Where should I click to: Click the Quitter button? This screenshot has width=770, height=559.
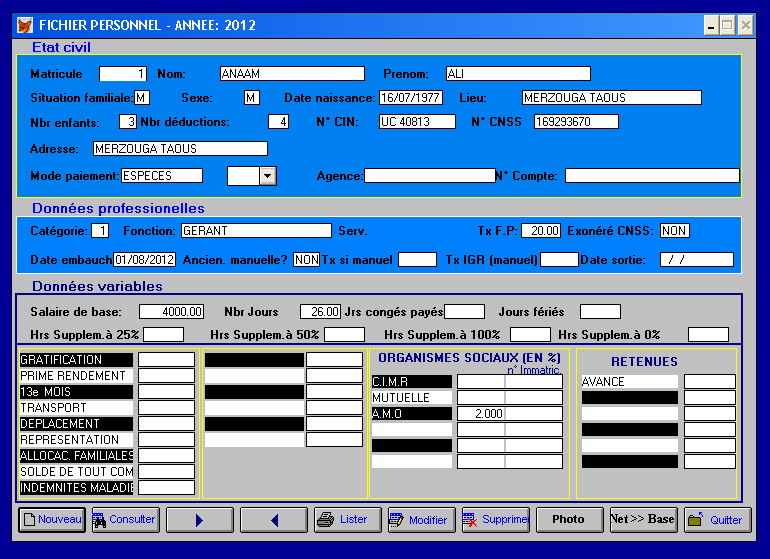(x=718, y=520)
